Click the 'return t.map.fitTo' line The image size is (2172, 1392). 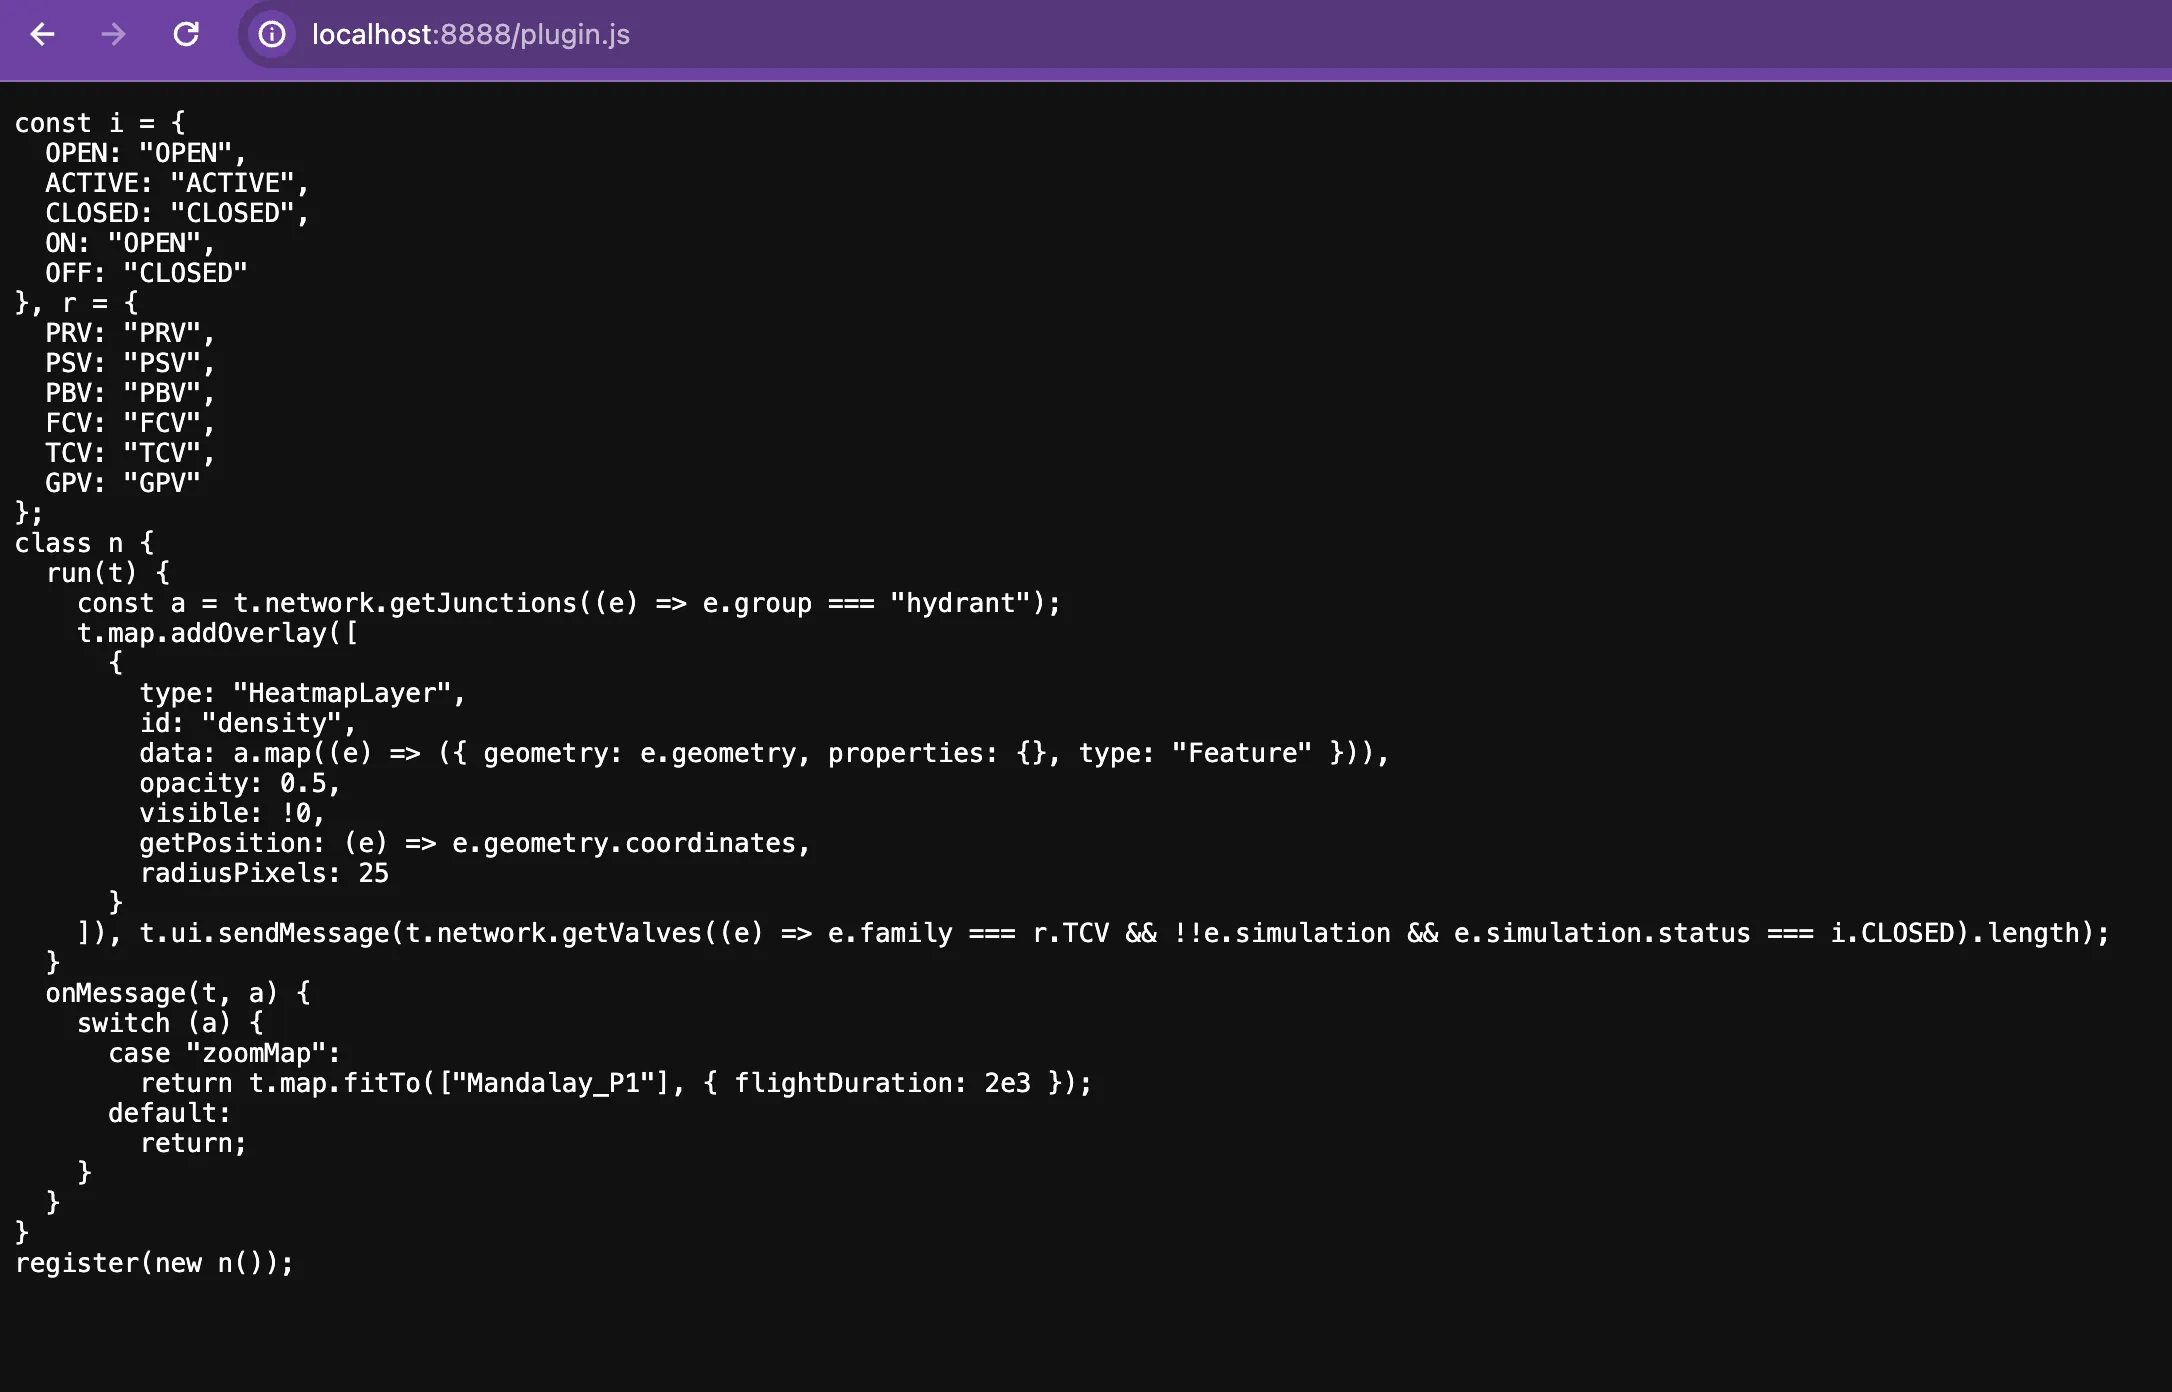[616, 1083]
